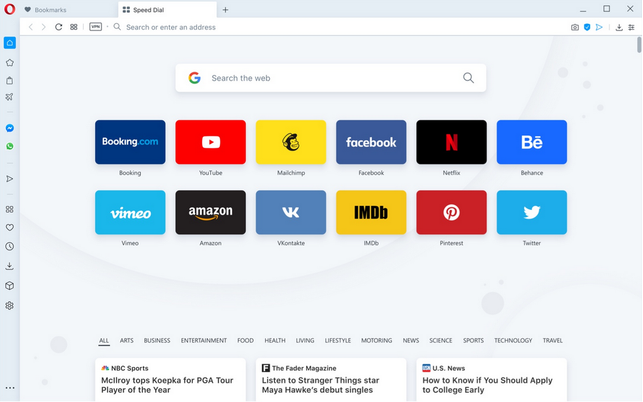Open the Mailchimp speed dial tile
Screen dimensions: 643x402
click(x=291, y=142)
